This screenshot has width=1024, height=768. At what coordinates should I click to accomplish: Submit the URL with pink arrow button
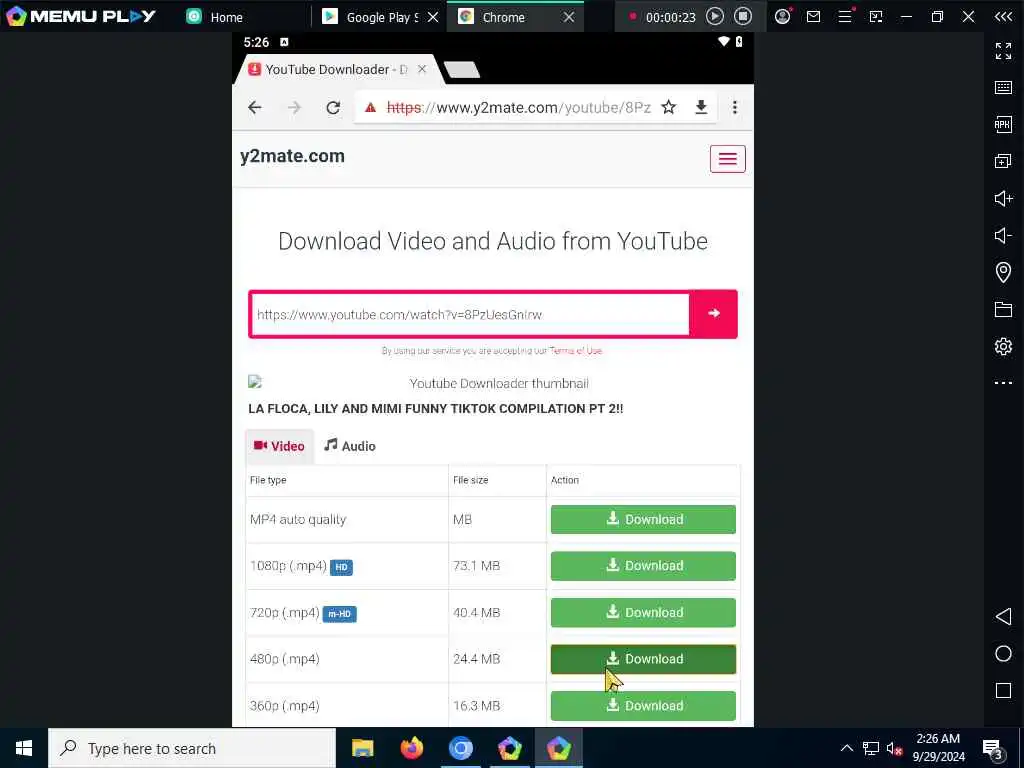click(x=714, y=313)
